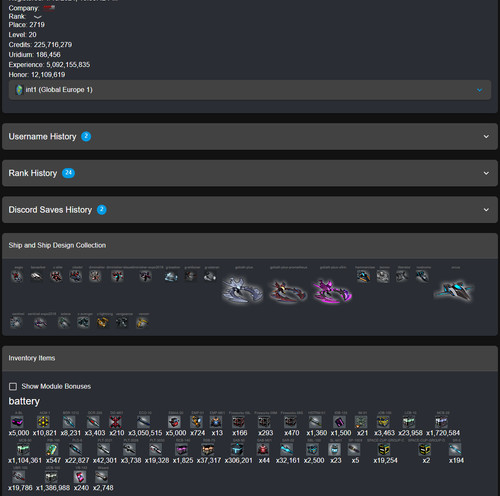Viewport: 500px width, 496px height.
Task: Click the Space Cup box icon x19,254
Action: [384, 450]
